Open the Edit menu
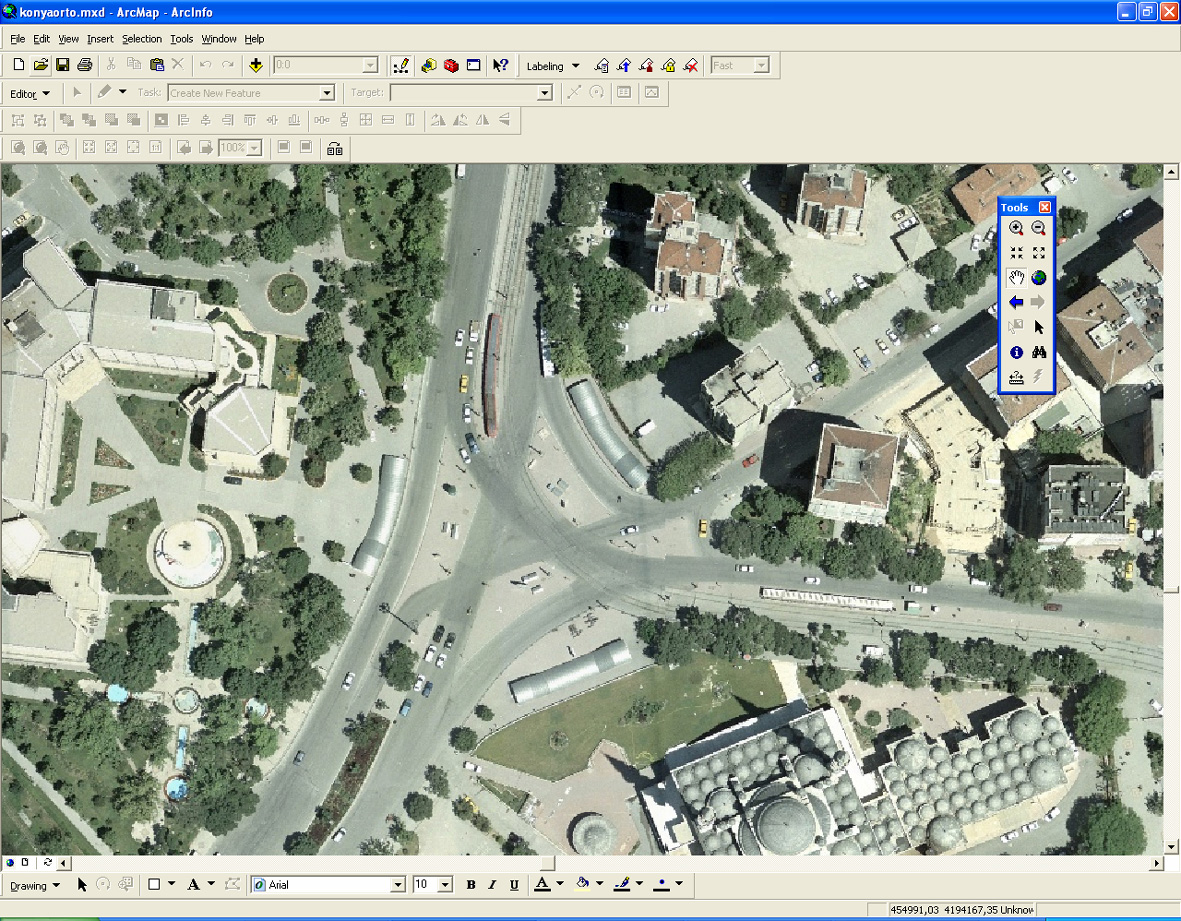The image size is (1181, 921). tap(41, 39)
